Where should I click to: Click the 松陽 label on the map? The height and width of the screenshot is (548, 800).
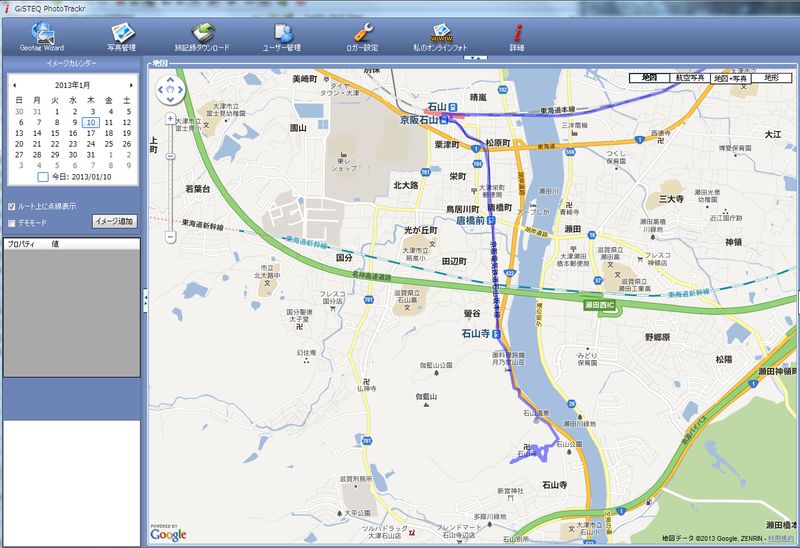pyautogui.click(x=723, y=359)
